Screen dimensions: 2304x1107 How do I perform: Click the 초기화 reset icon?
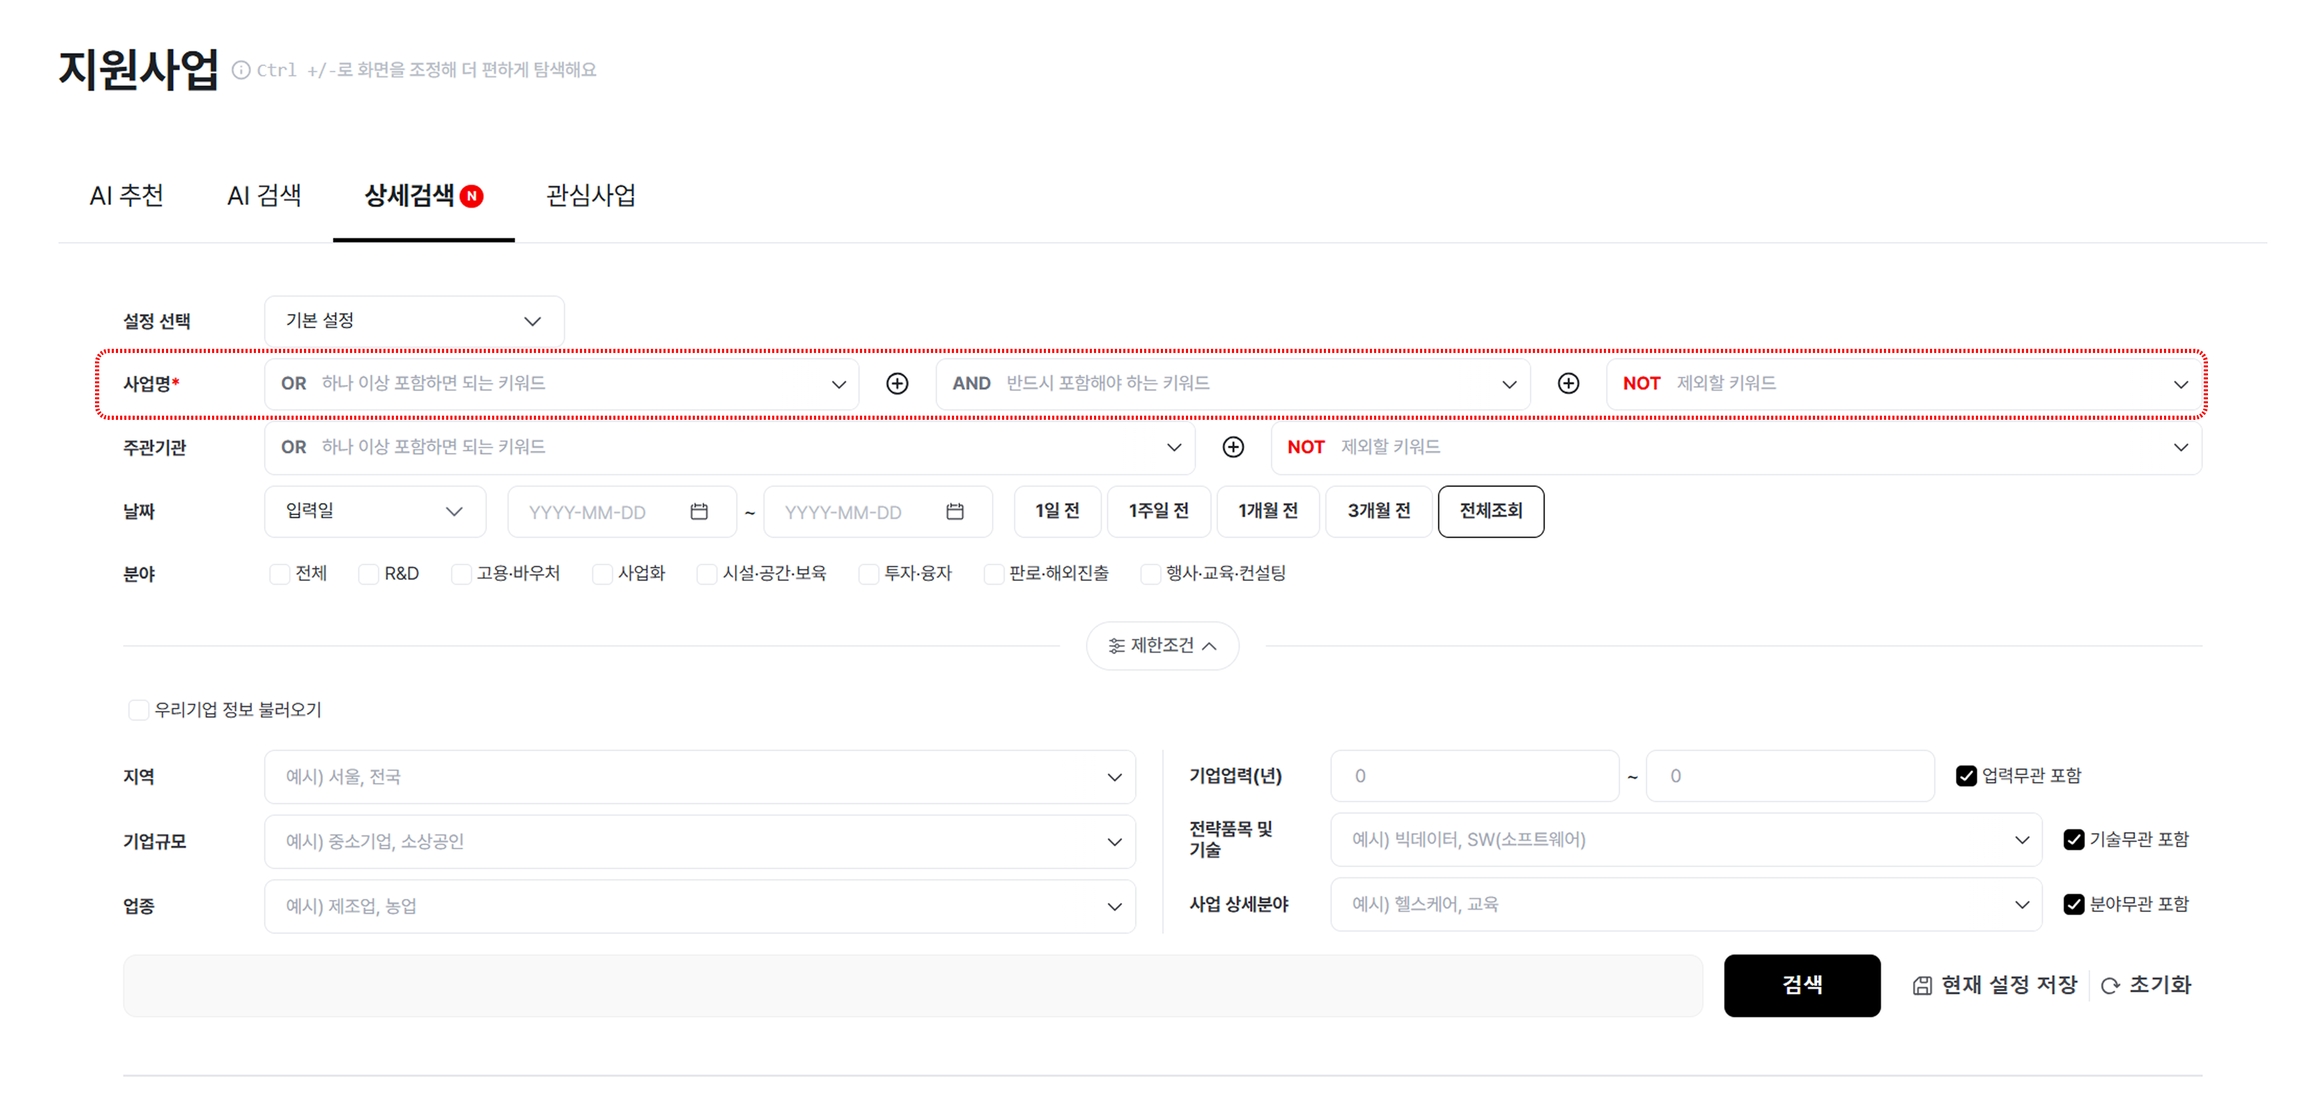point(2110,986)
